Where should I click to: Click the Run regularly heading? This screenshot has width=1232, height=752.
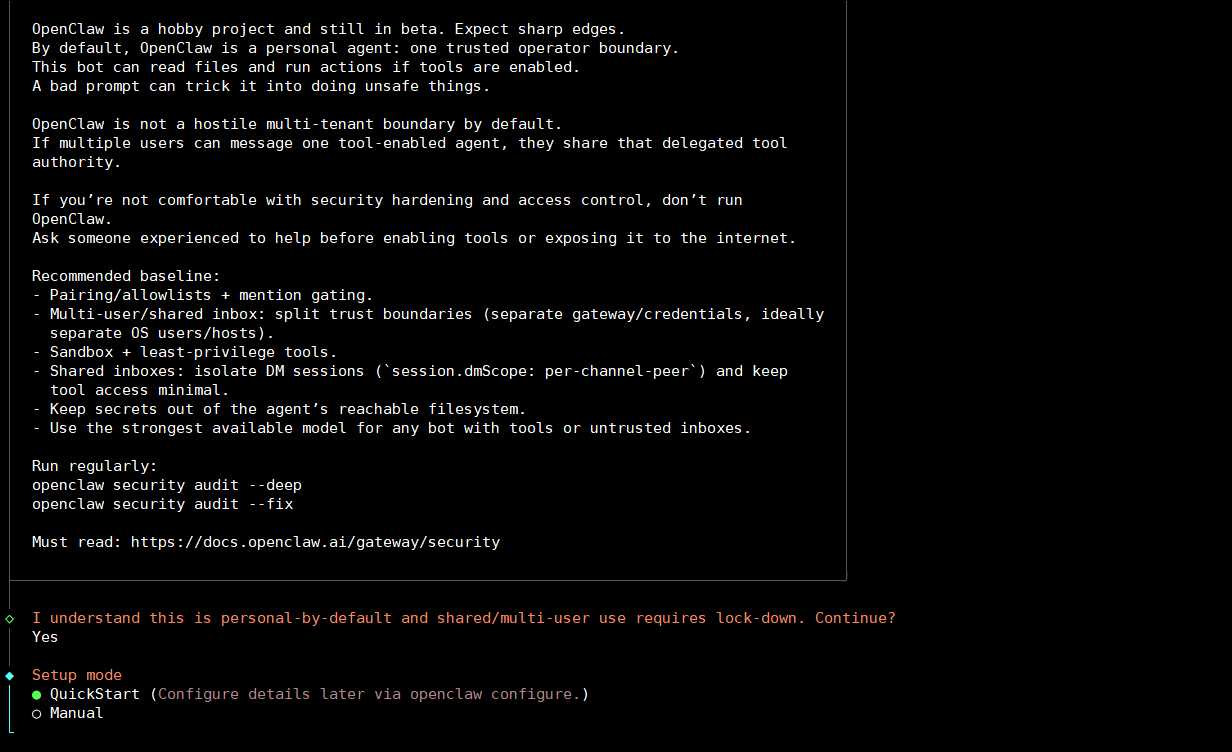pyautogui.click(x=94, y=466)
